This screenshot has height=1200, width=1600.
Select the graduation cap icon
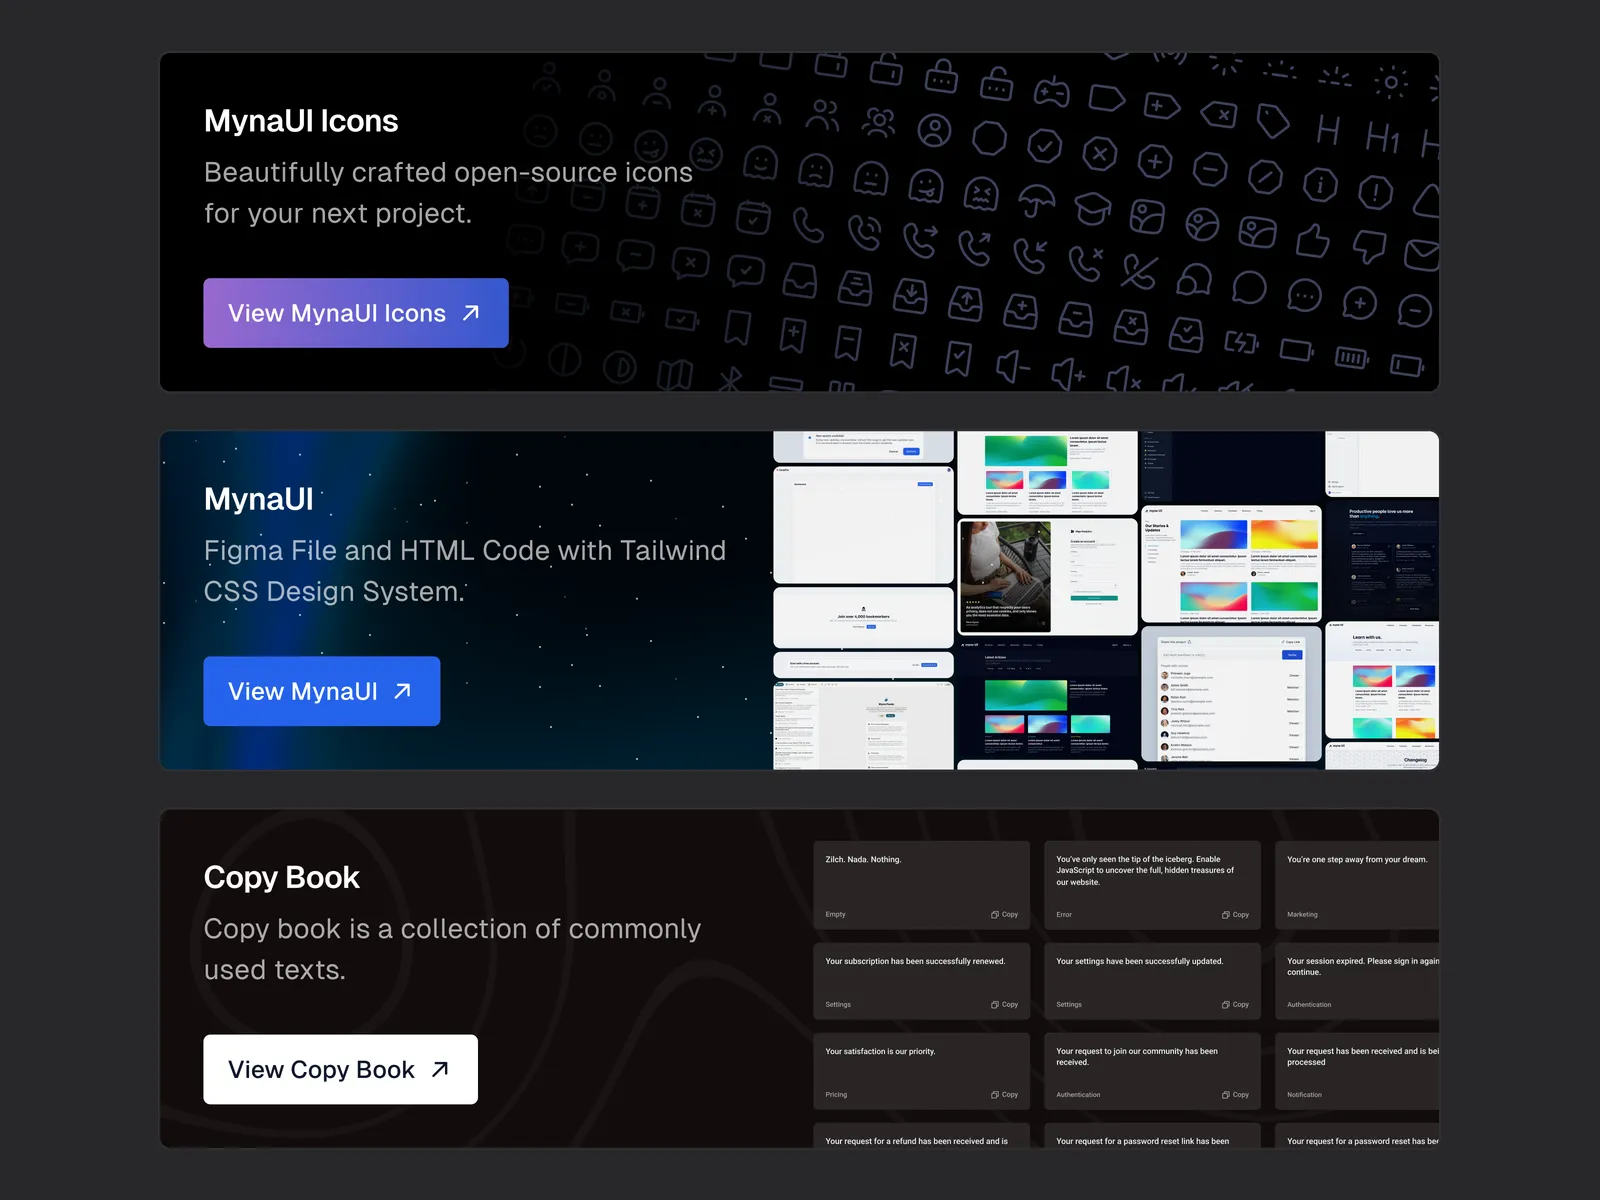click(1092, 207)
